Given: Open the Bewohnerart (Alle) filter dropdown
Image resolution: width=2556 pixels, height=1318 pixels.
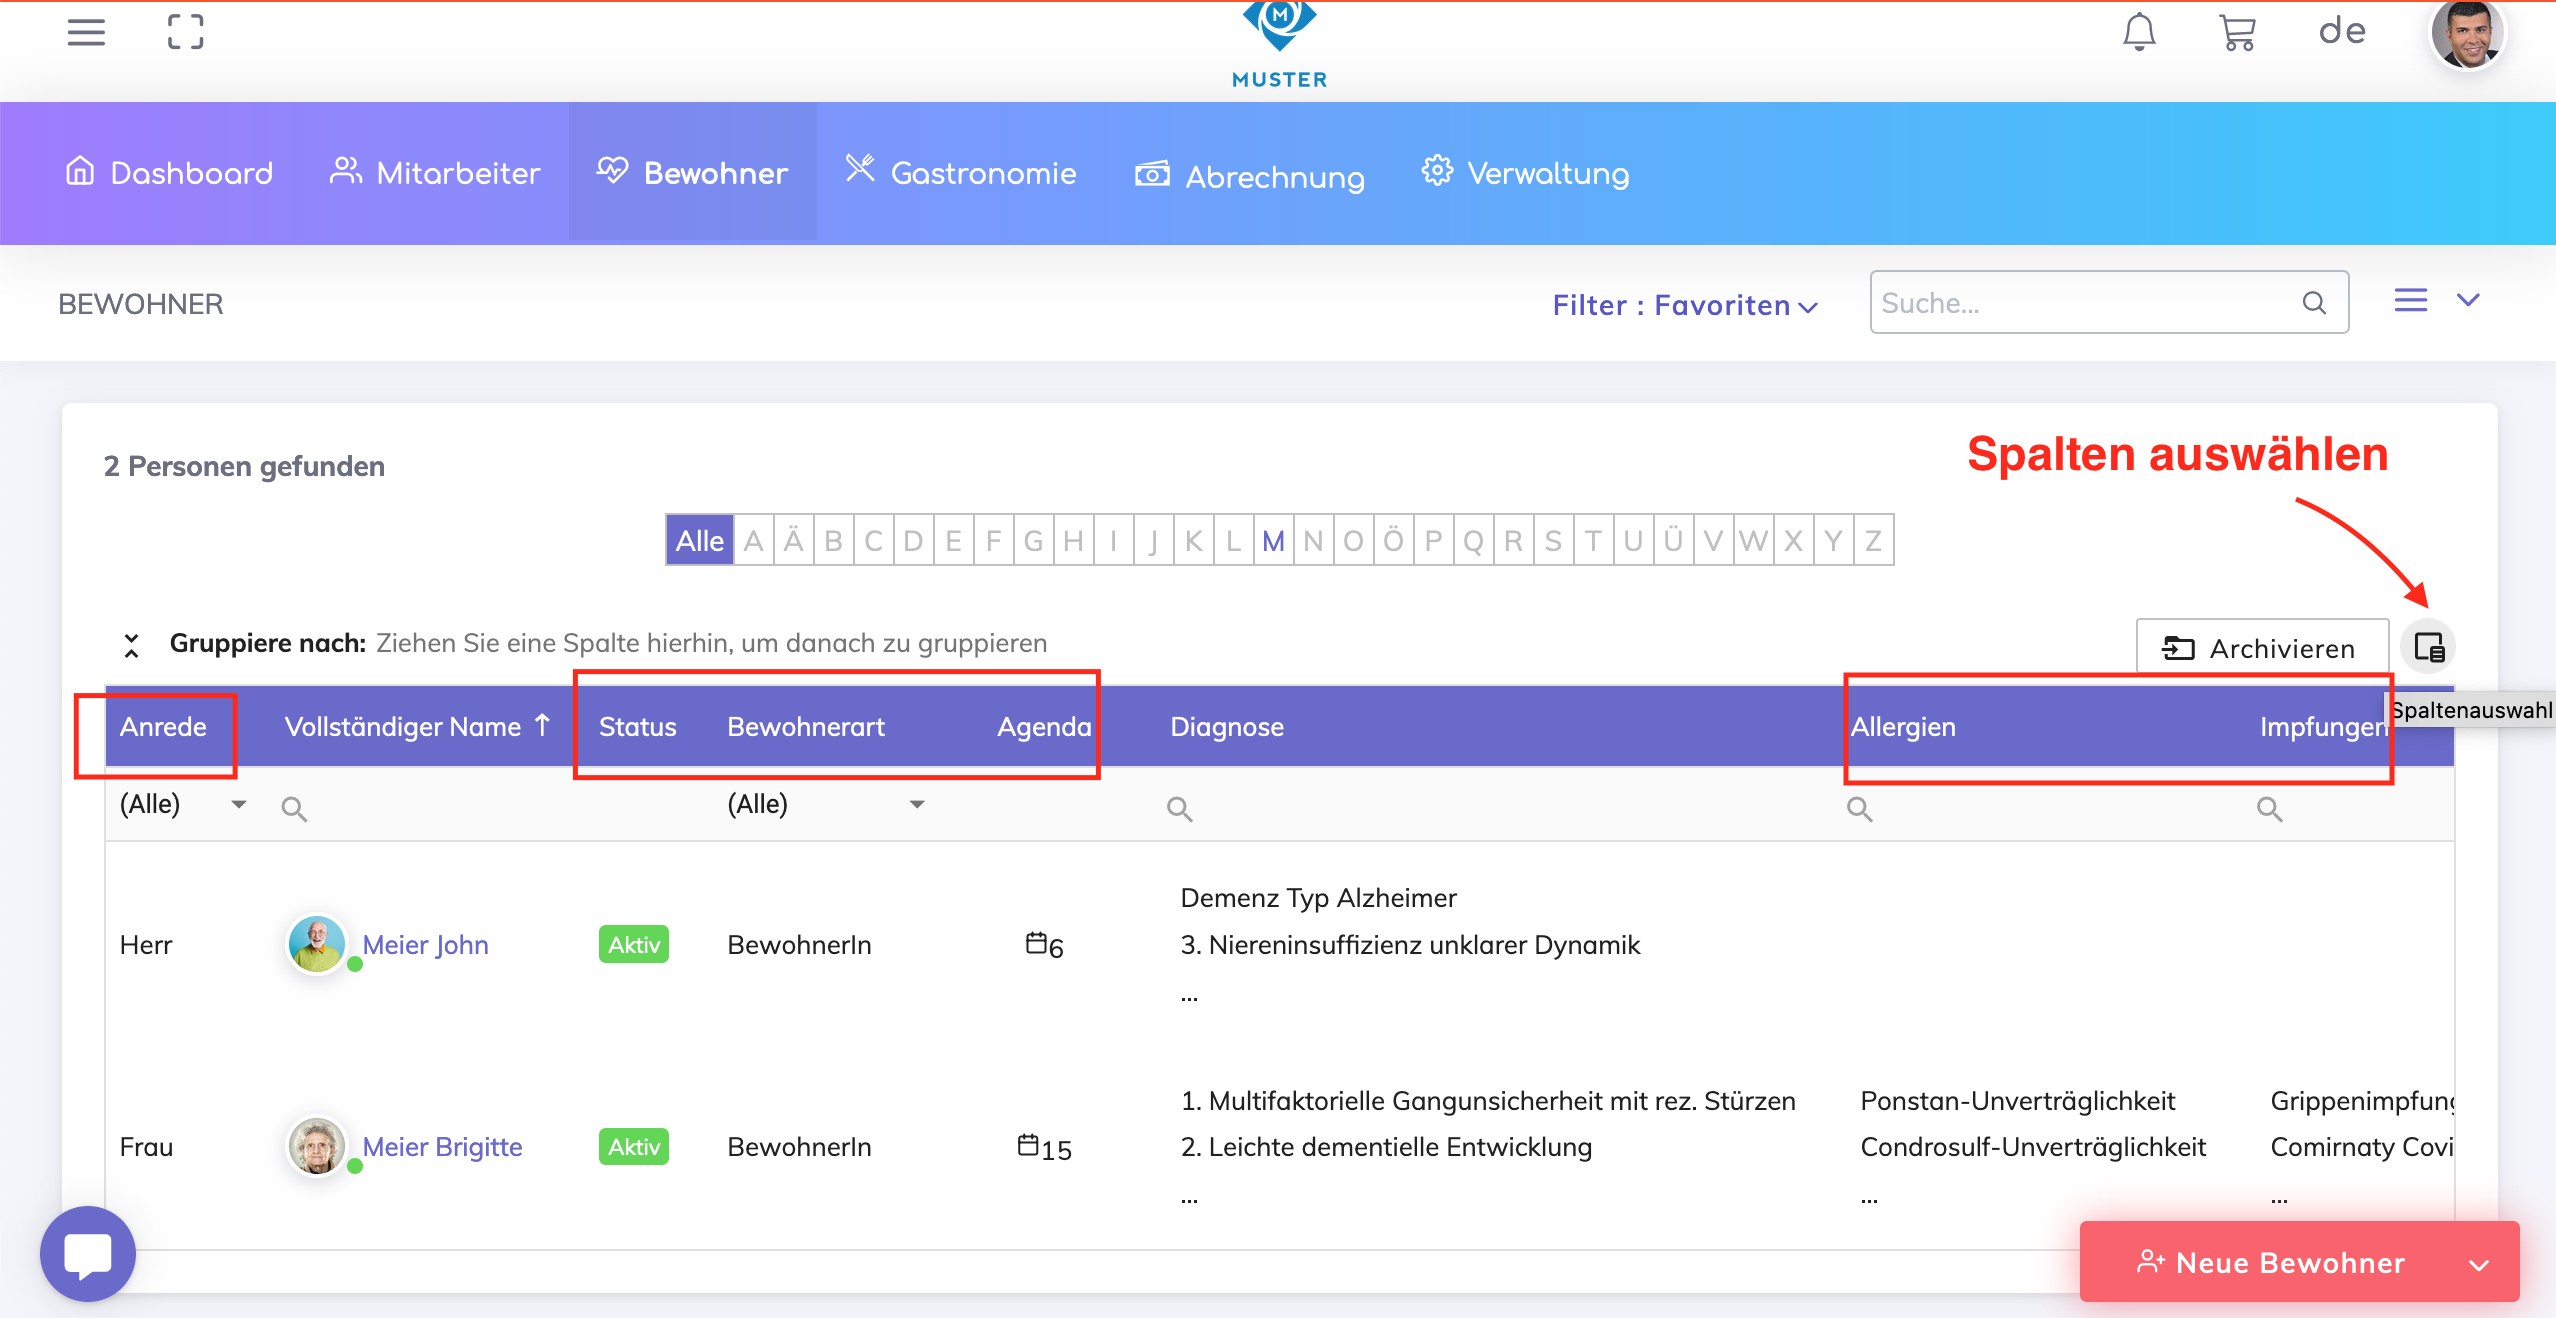Looking at the screenshot, I should 916,804.
